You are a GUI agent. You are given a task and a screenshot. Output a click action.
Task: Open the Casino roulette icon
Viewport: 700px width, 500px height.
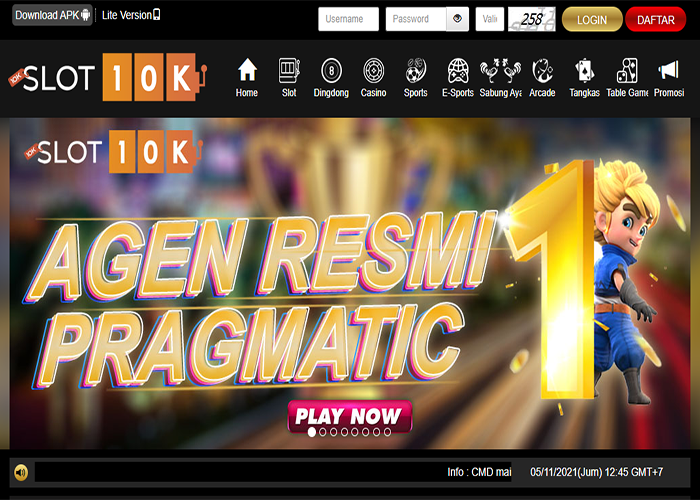click(x=374, y=71)
